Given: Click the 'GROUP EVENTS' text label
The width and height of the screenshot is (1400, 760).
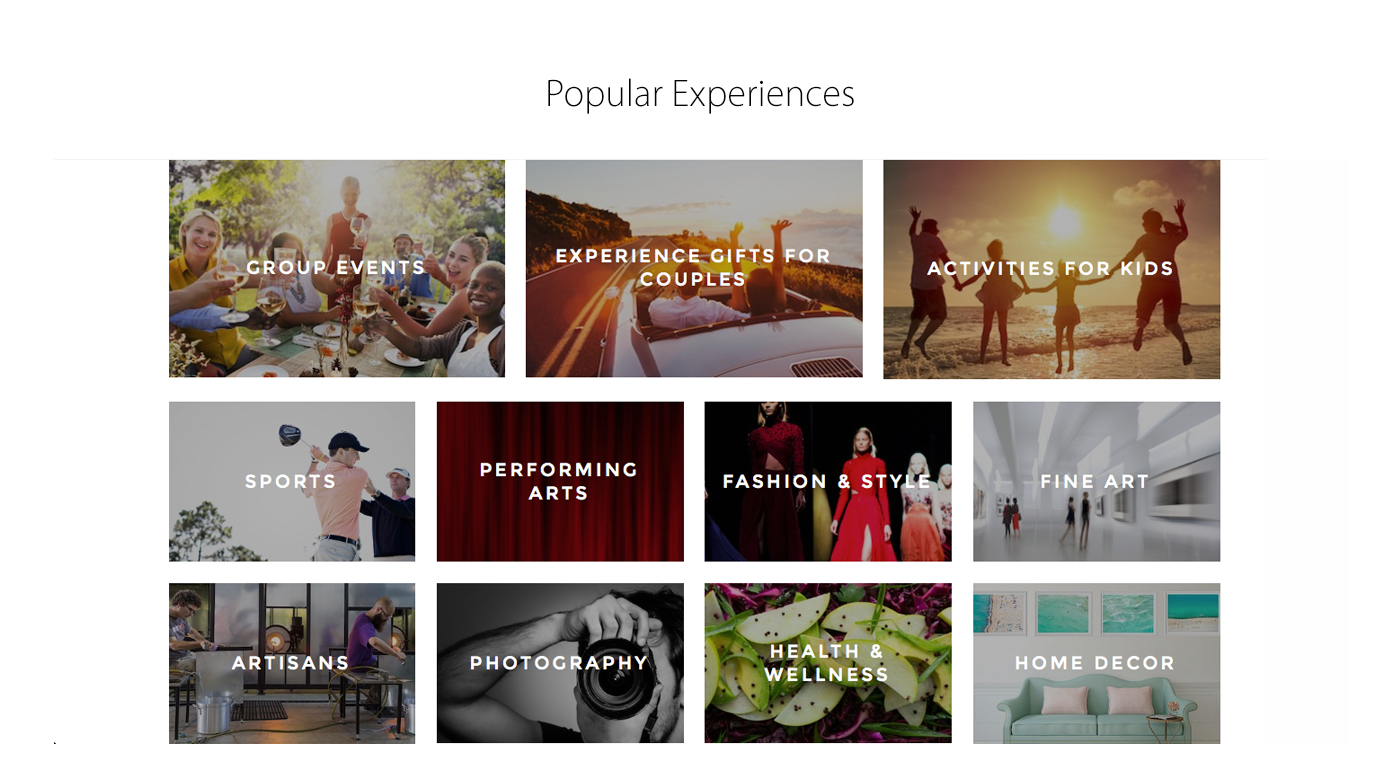Looking at the screenshot, I should tap(336, 268).
